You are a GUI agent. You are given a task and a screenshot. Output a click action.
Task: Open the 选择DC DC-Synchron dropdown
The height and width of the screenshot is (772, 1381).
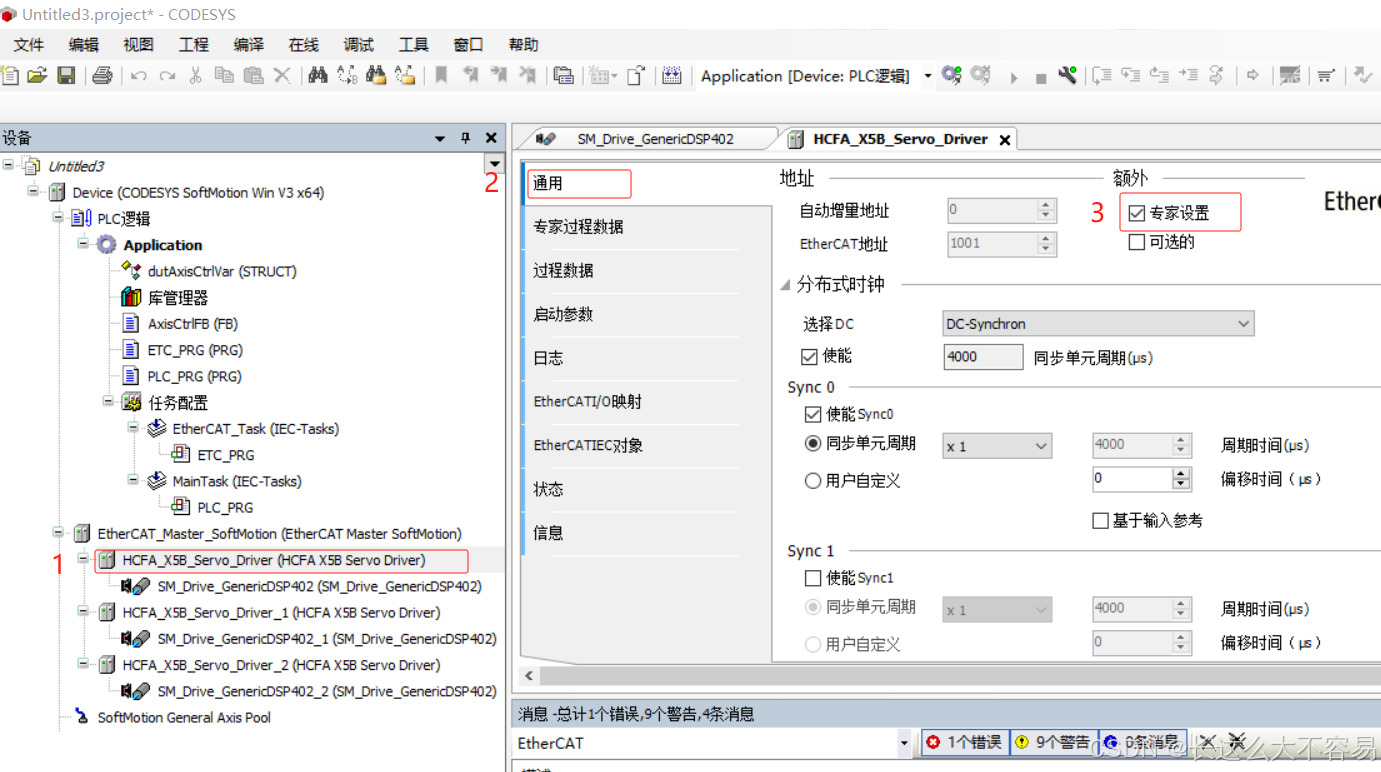pyautogui.click(x=1098, y=323)
